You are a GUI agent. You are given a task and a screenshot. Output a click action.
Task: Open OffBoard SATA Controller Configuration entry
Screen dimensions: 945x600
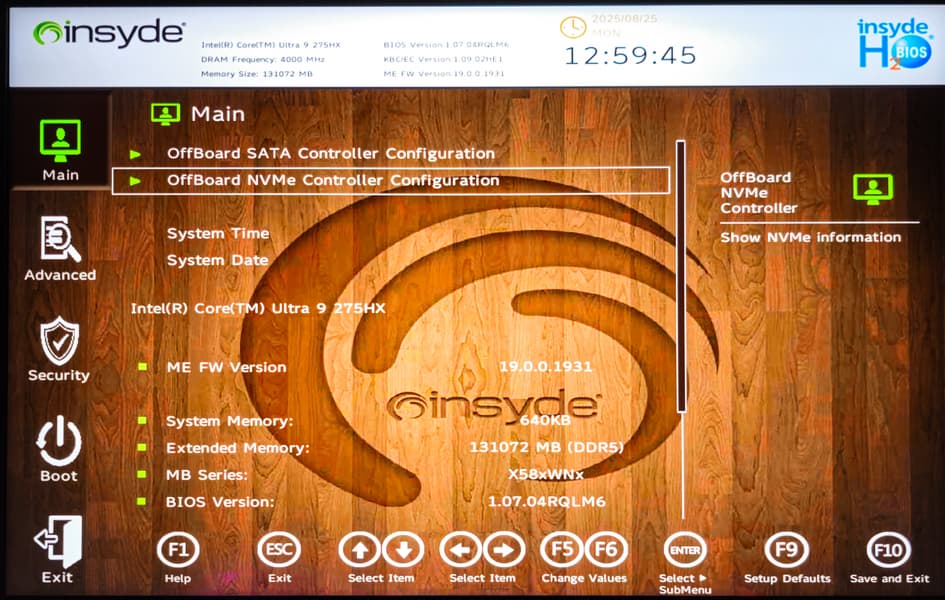331,154
